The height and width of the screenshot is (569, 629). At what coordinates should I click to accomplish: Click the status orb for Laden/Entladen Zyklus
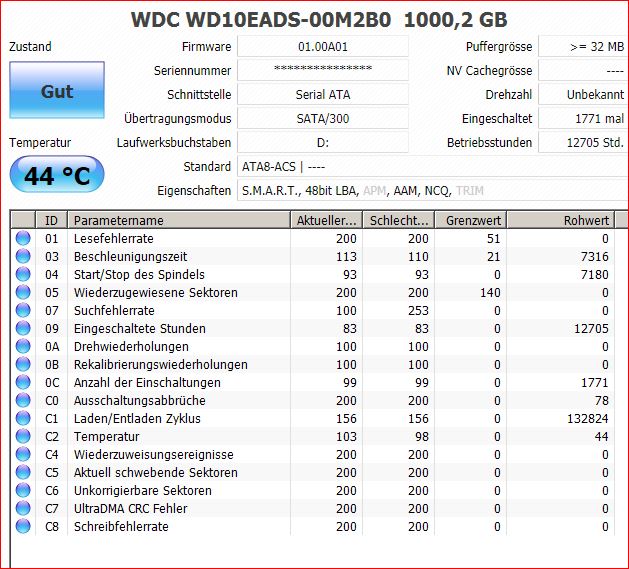tap(23, 418)
